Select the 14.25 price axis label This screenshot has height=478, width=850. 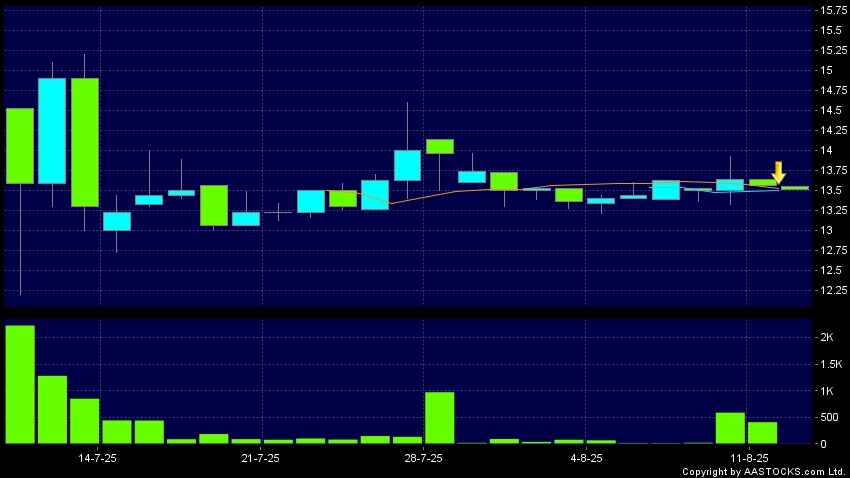click(834, 130)
